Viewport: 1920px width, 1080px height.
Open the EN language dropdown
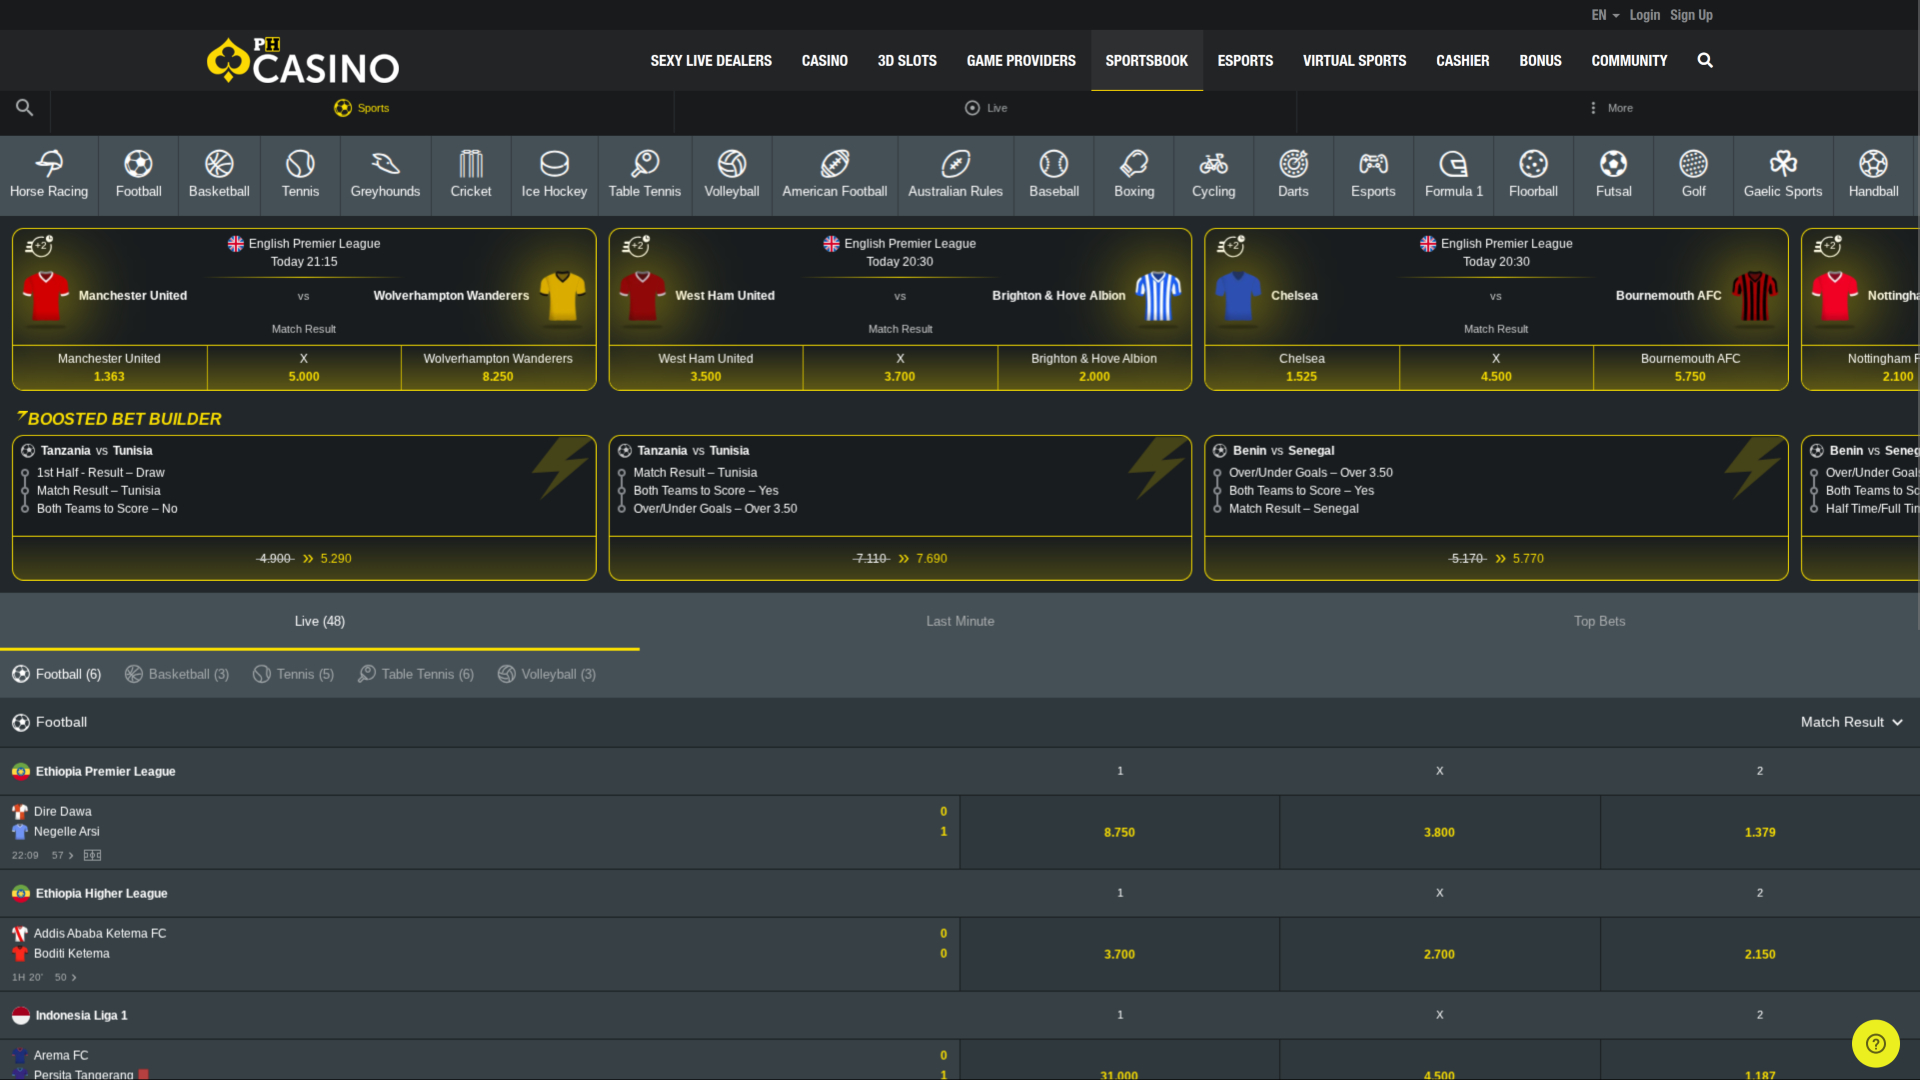click(1602, 15)
